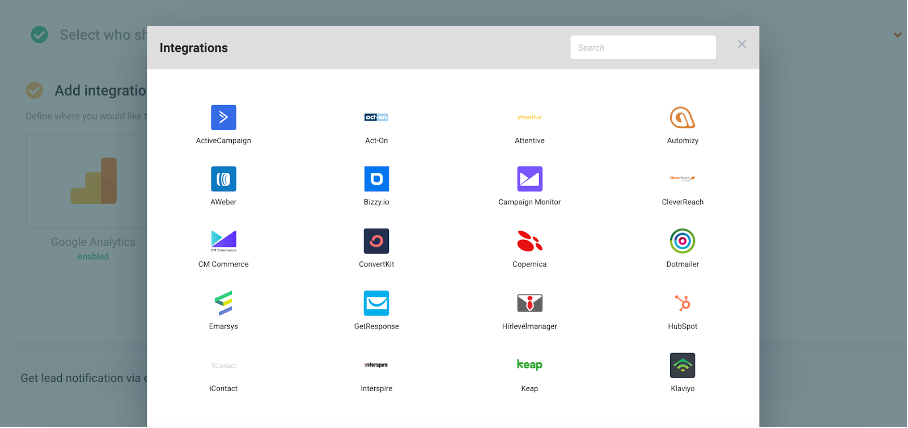Viewport: 908px width, 428px height.
Task: Select the Emarsys integration icon
Action: (223, 303)
